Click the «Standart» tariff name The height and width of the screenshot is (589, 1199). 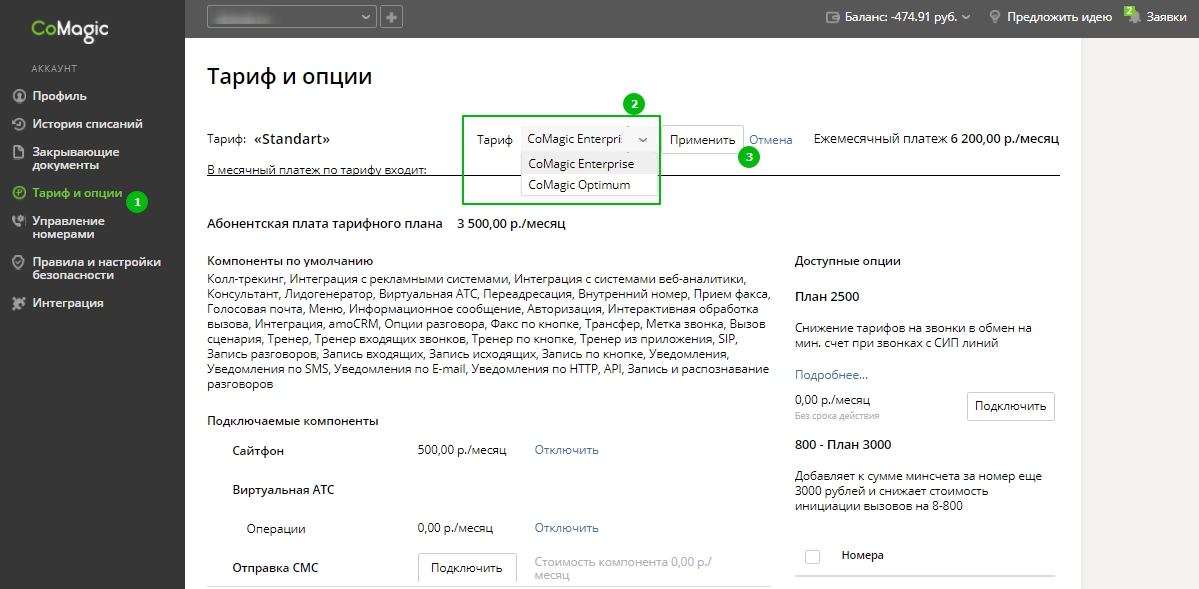tap(292, 139)
